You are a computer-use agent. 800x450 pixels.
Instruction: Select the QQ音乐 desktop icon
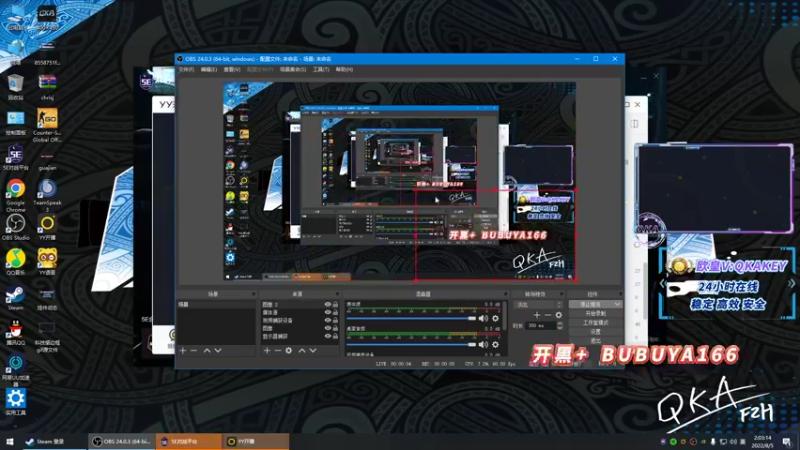[x=15, y=262]
